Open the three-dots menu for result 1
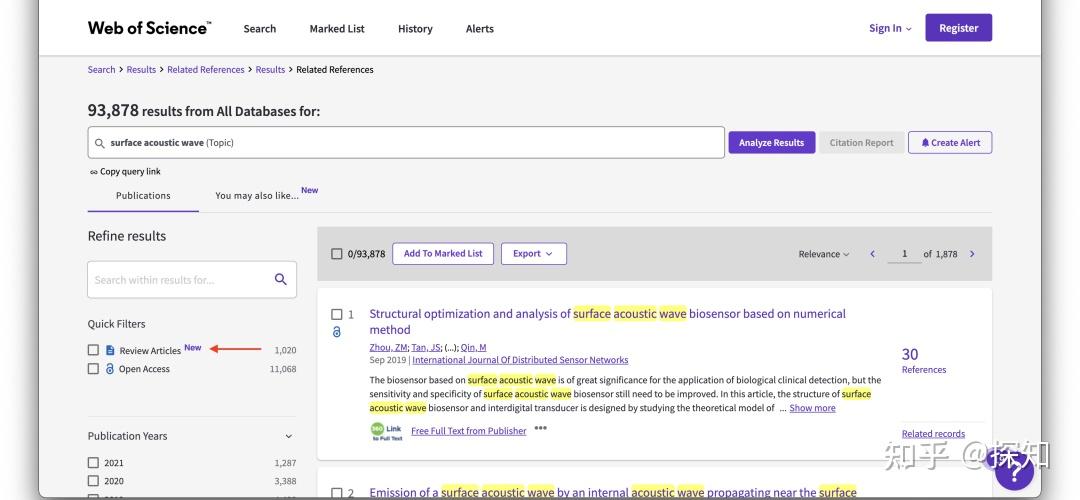Viewport: 1080px width, 500px height. [x=541, y=428]
